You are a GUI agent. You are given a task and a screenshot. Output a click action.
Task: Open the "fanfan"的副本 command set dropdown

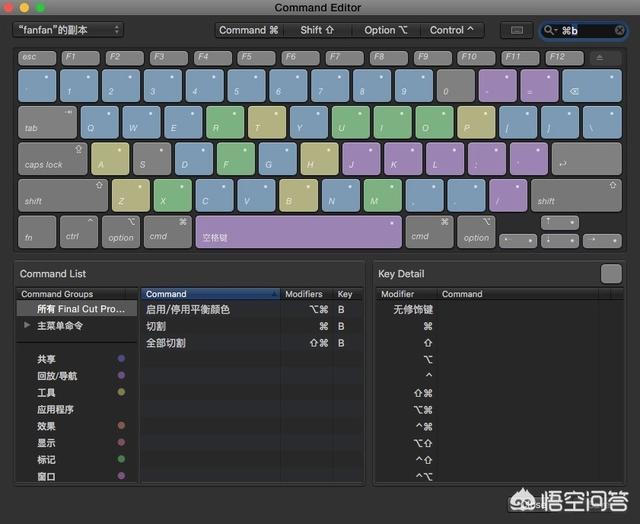68,30
